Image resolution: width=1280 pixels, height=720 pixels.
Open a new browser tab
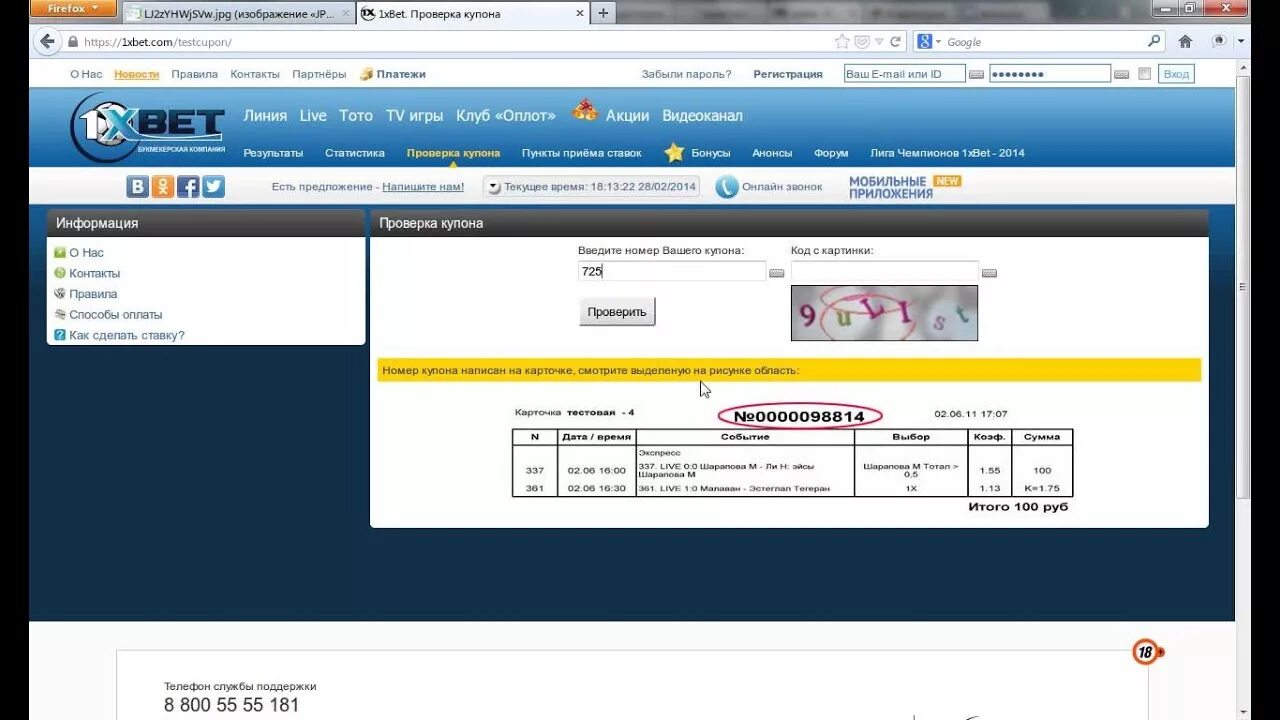pyautogui.click(x=602, y=14)
